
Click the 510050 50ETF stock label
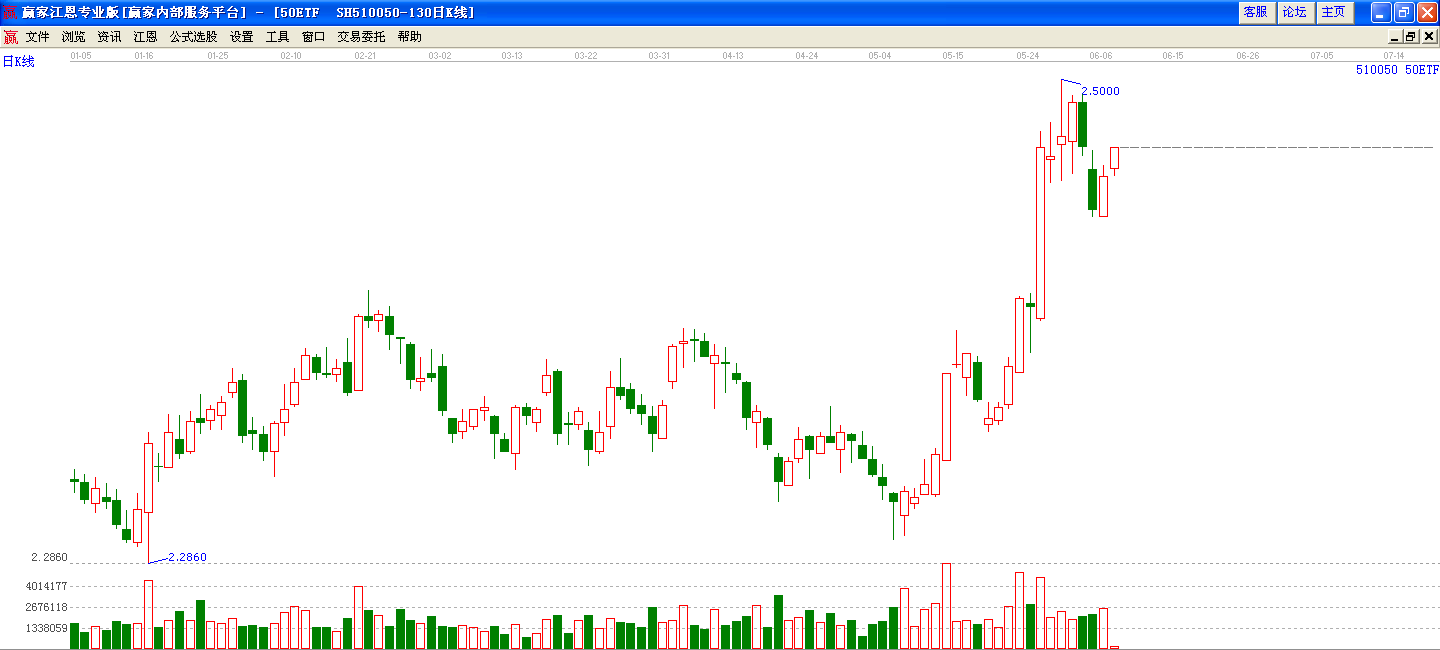1397,70
